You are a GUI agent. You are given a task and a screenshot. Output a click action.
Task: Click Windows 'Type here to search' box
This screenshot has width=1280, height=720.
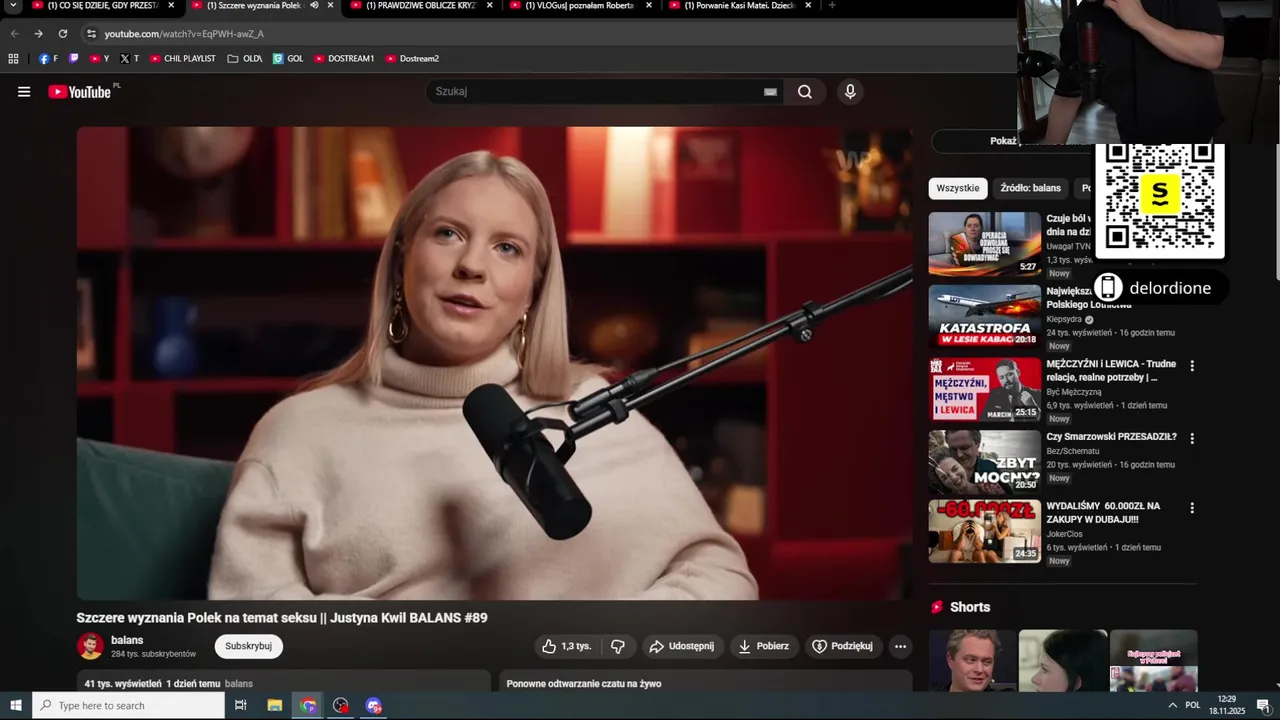(x=128, y=705)
